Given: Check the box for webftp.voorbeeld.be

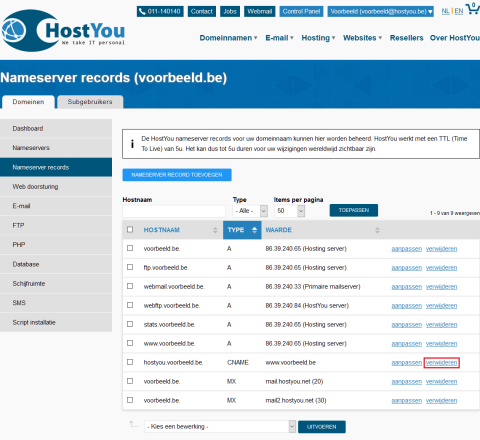Looking at the screenshot, I should coord(130,305).
